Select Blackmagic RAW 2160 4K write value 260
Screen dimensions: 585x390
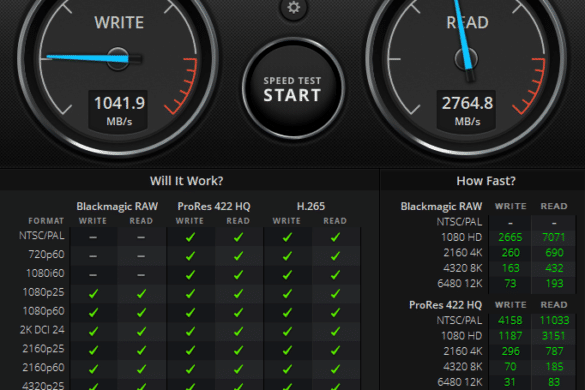pos(510,253)
